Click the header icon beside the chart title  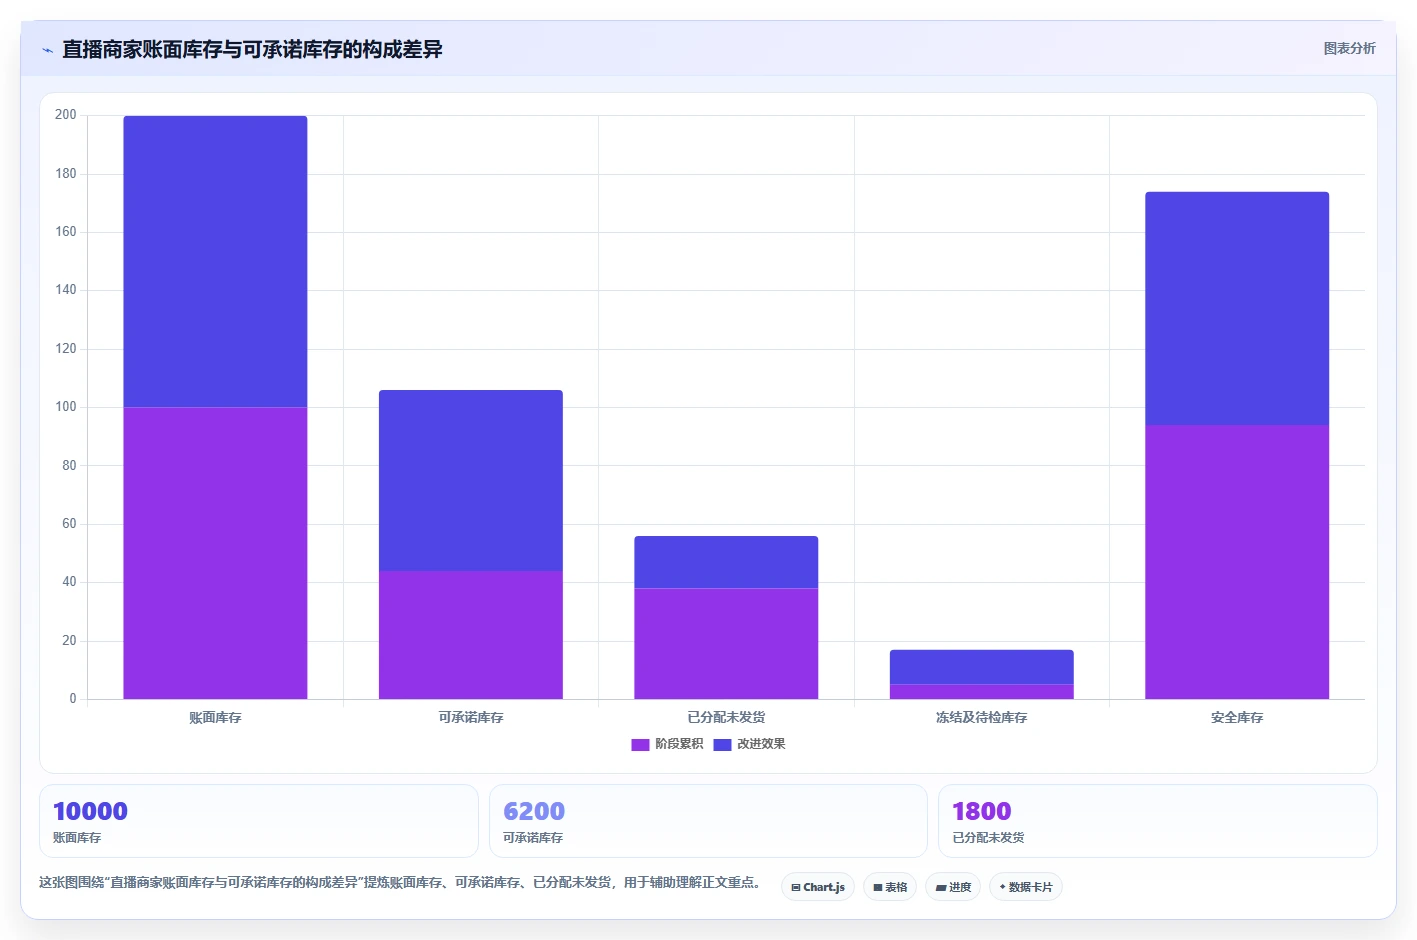tap(47, 50)
